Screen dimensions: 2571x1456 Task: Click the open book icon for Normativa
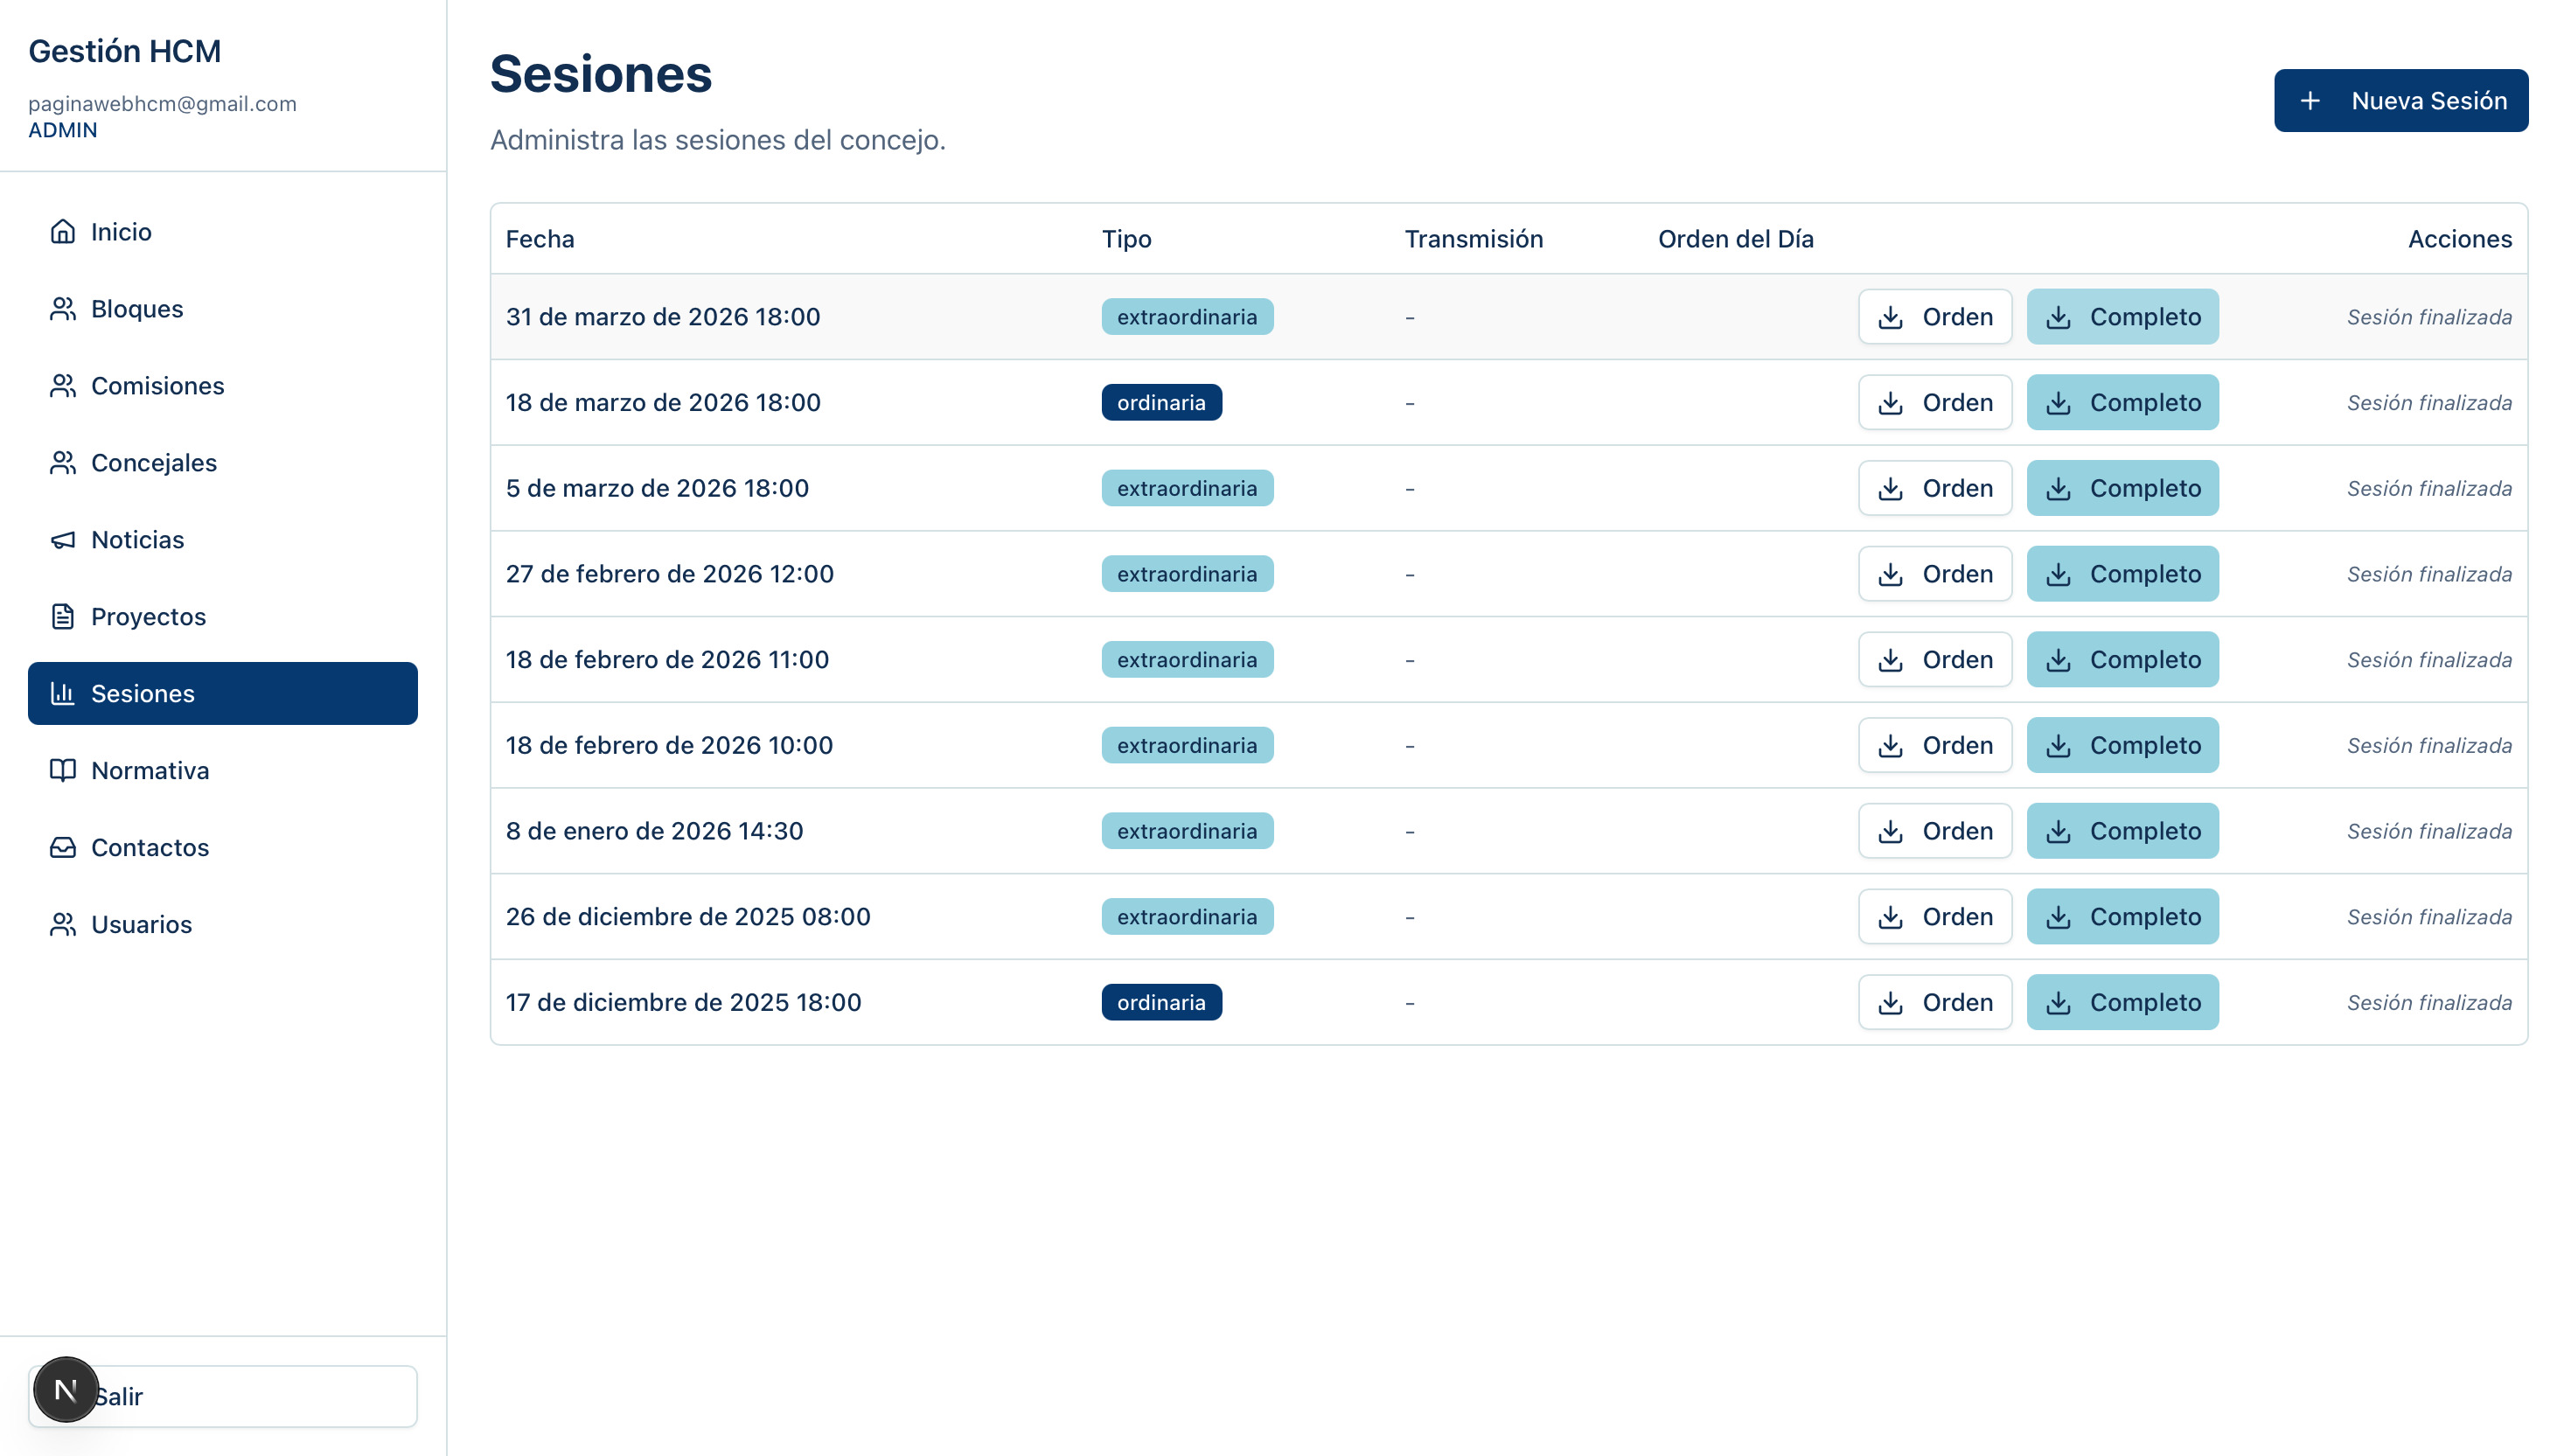[63, 771]
